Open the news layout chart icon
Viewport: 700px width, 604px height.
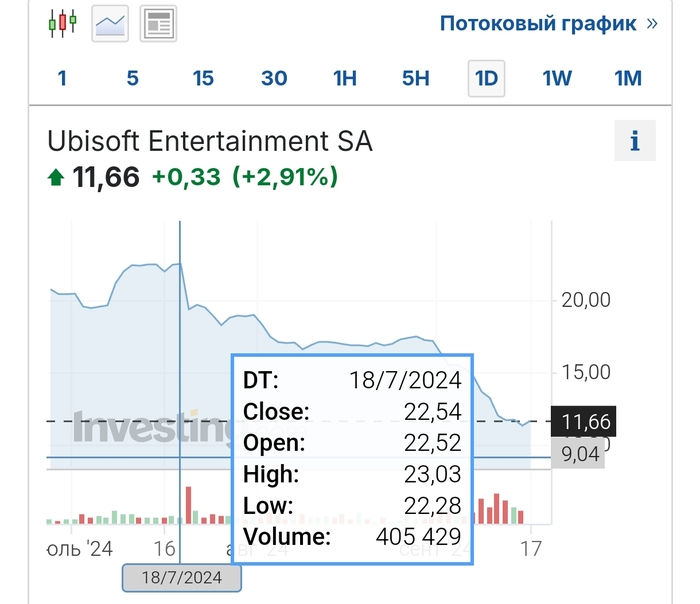(x=158, y=23)
